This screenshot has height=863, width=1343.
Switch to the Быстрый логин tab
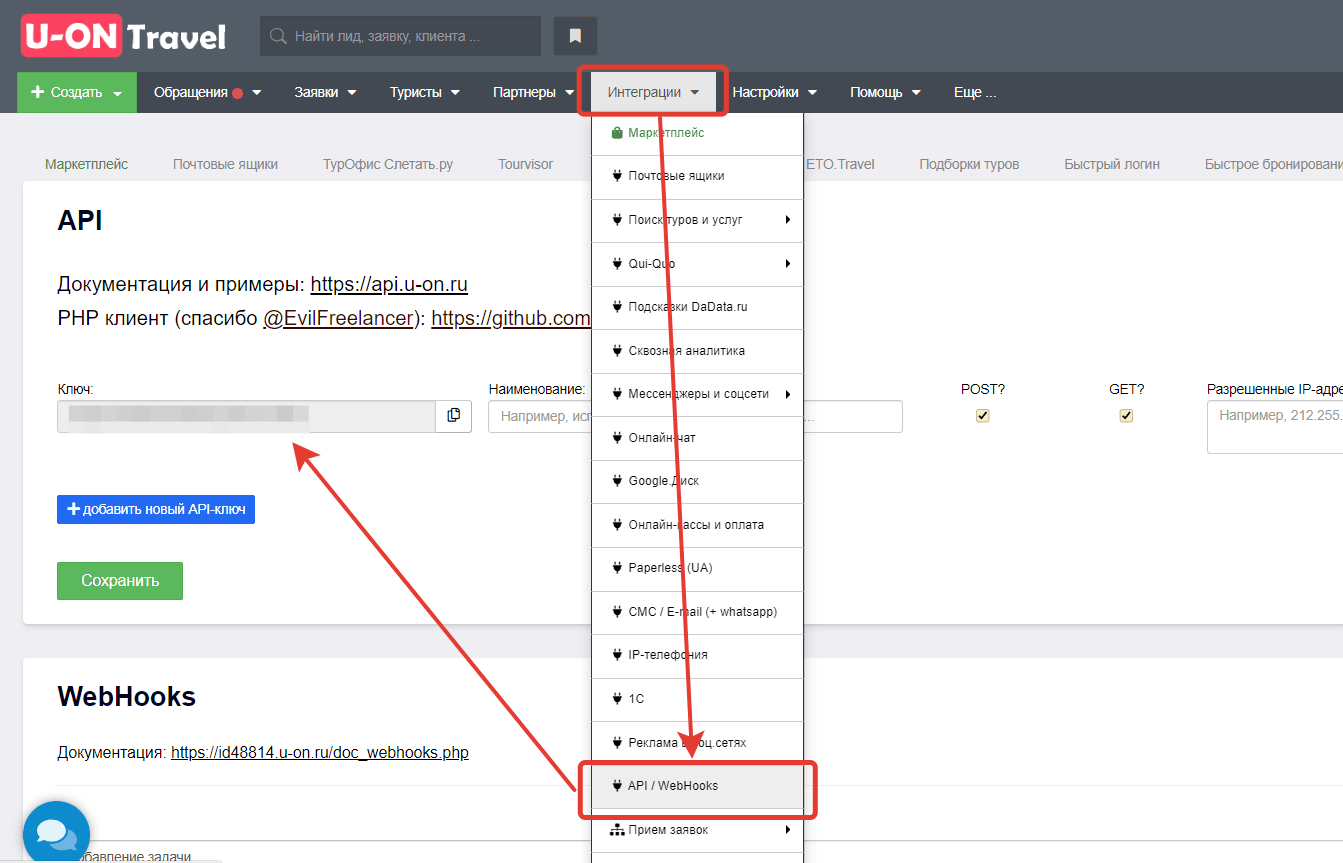[x=1112, y=164]
